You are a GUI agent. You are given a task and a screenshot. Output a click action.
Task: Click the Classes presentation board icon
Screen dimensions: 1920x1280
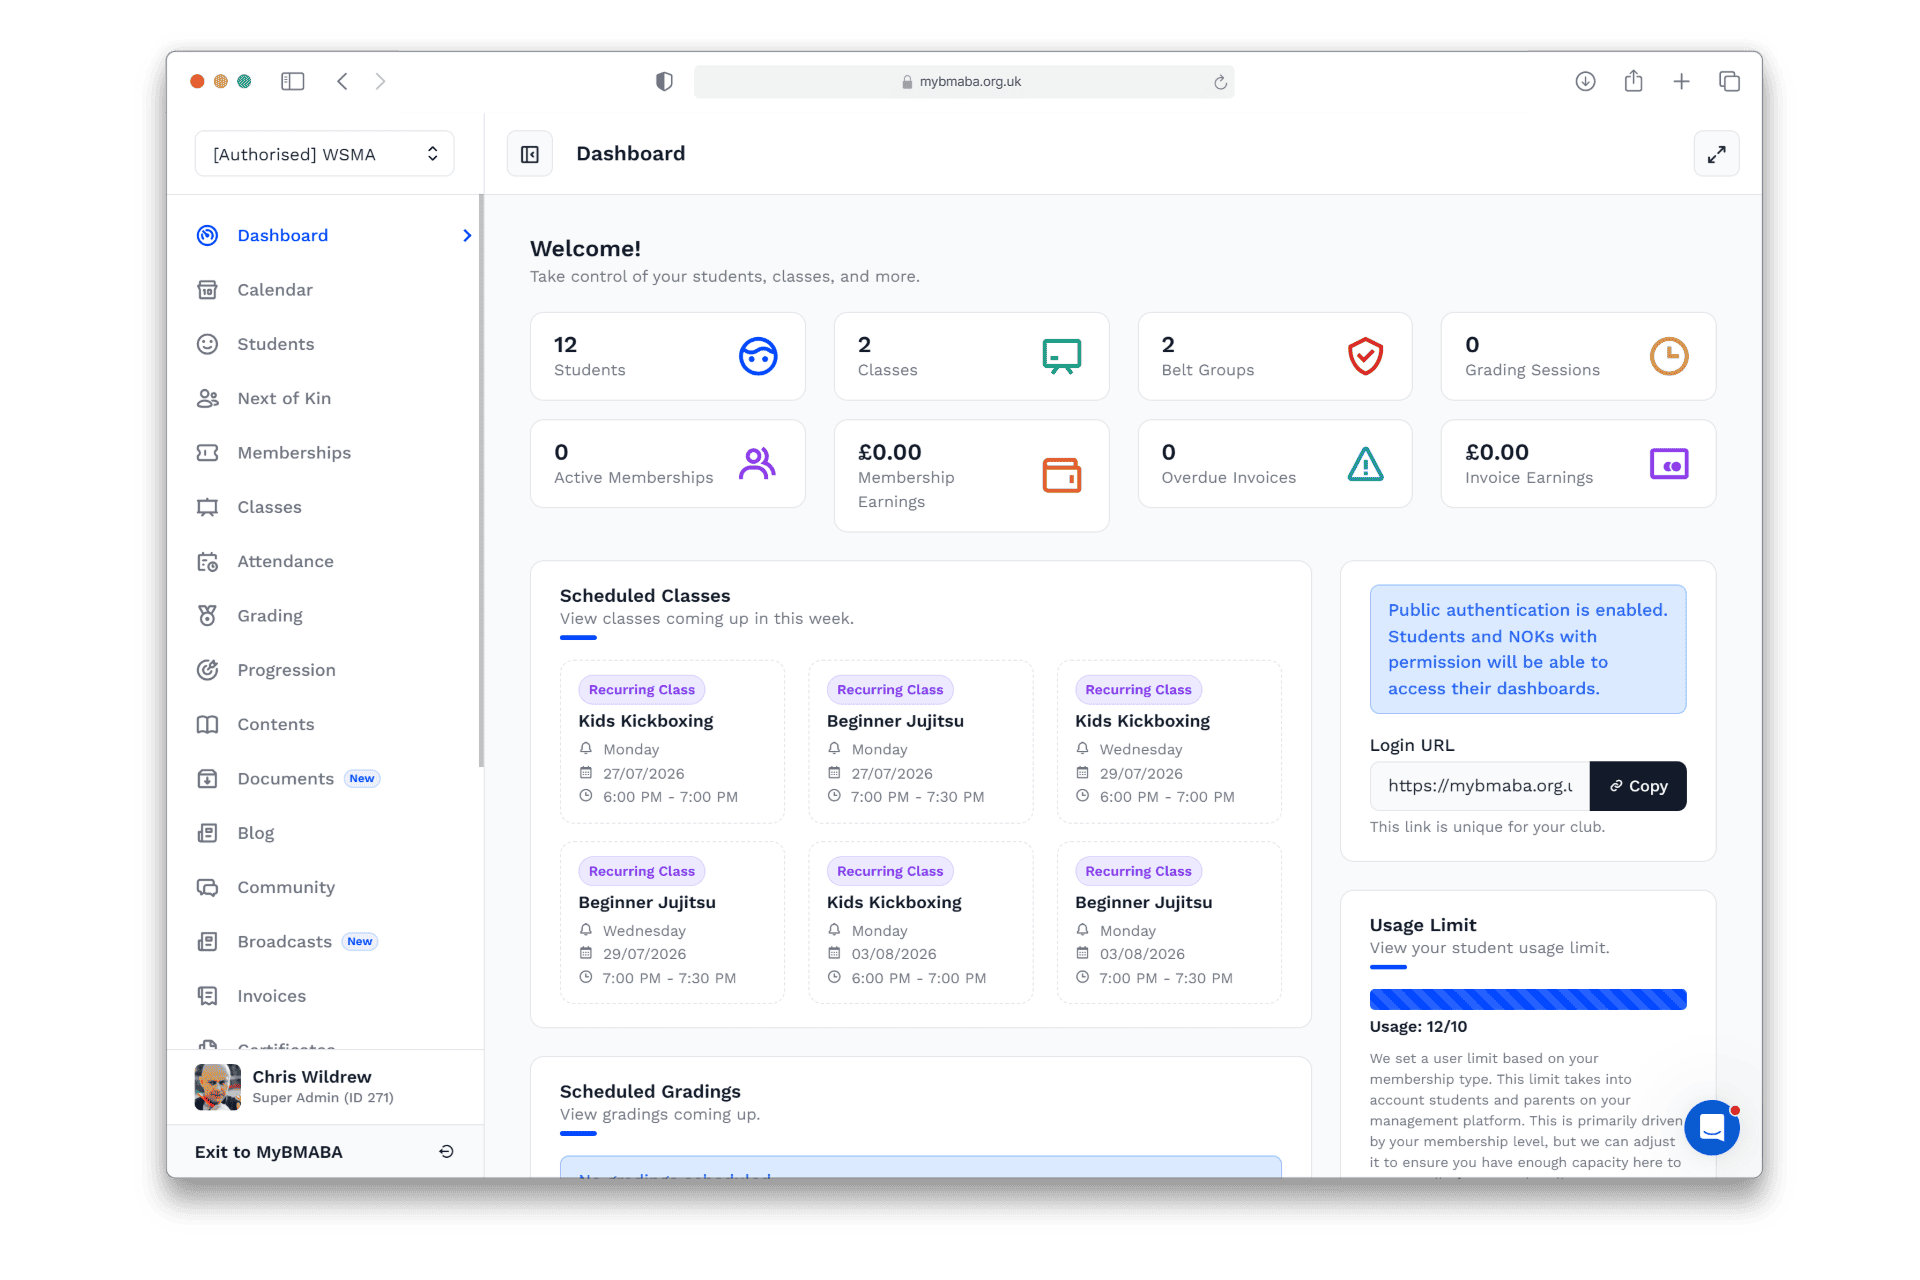[1062, 356]
